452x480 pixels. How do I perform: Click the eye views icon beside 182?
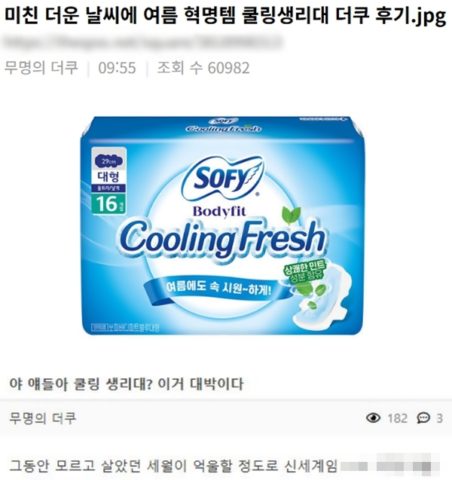click(373, 418)
